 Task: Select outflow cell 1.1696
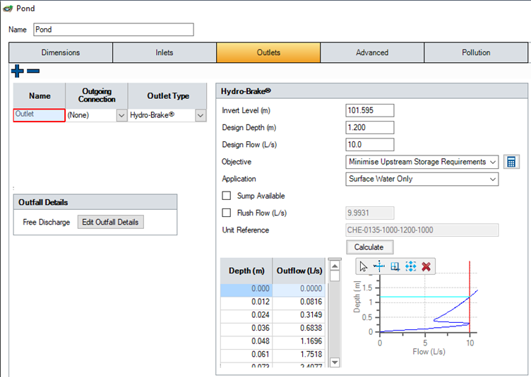coord(299,341)
